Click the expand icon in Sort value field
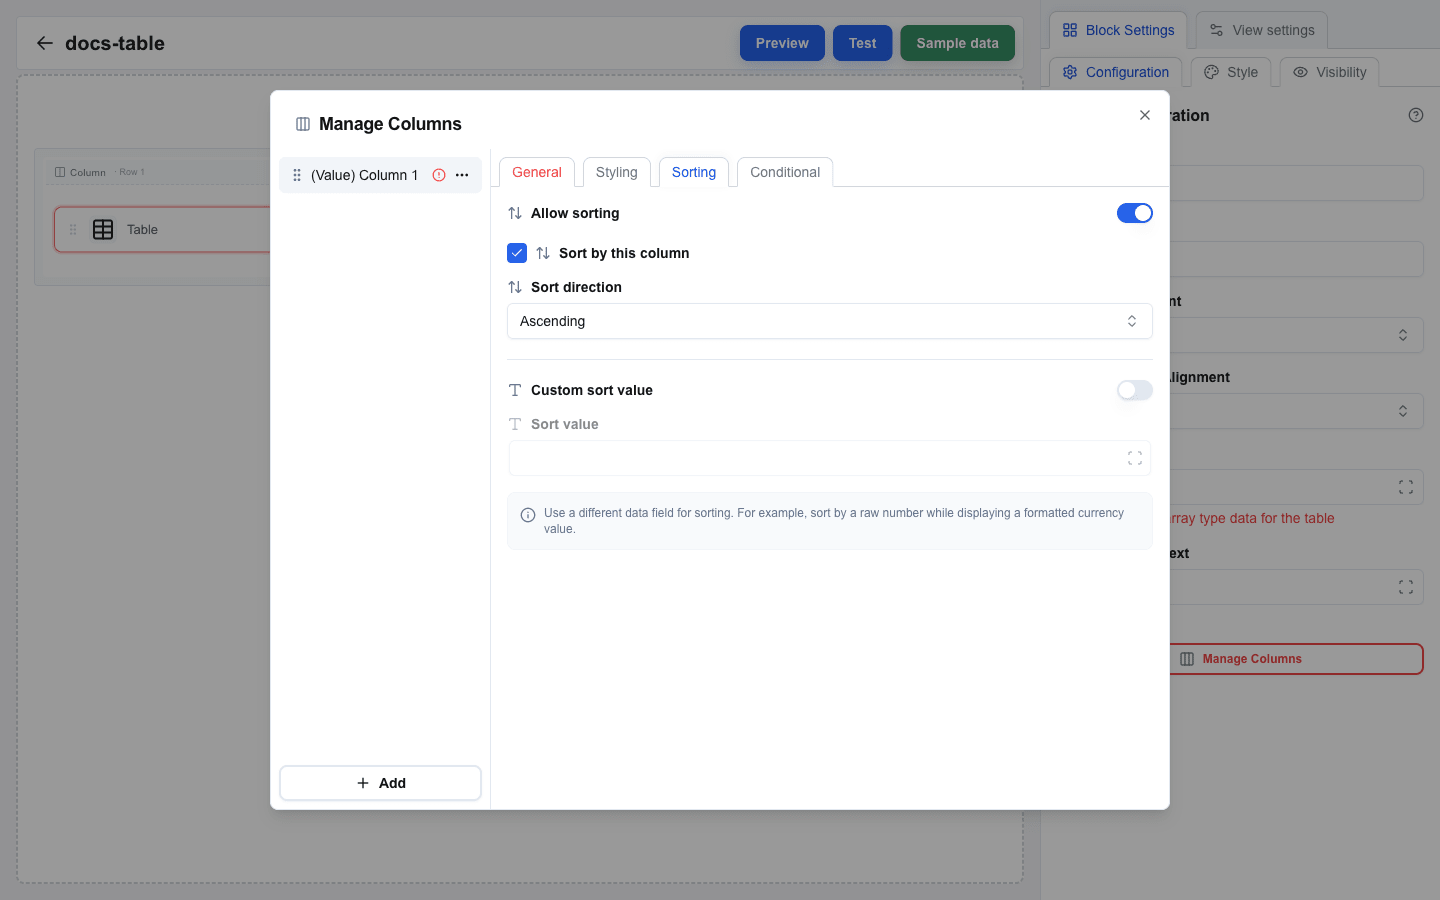This screenshot has height=900, width=1440. tap(1135, 458)
